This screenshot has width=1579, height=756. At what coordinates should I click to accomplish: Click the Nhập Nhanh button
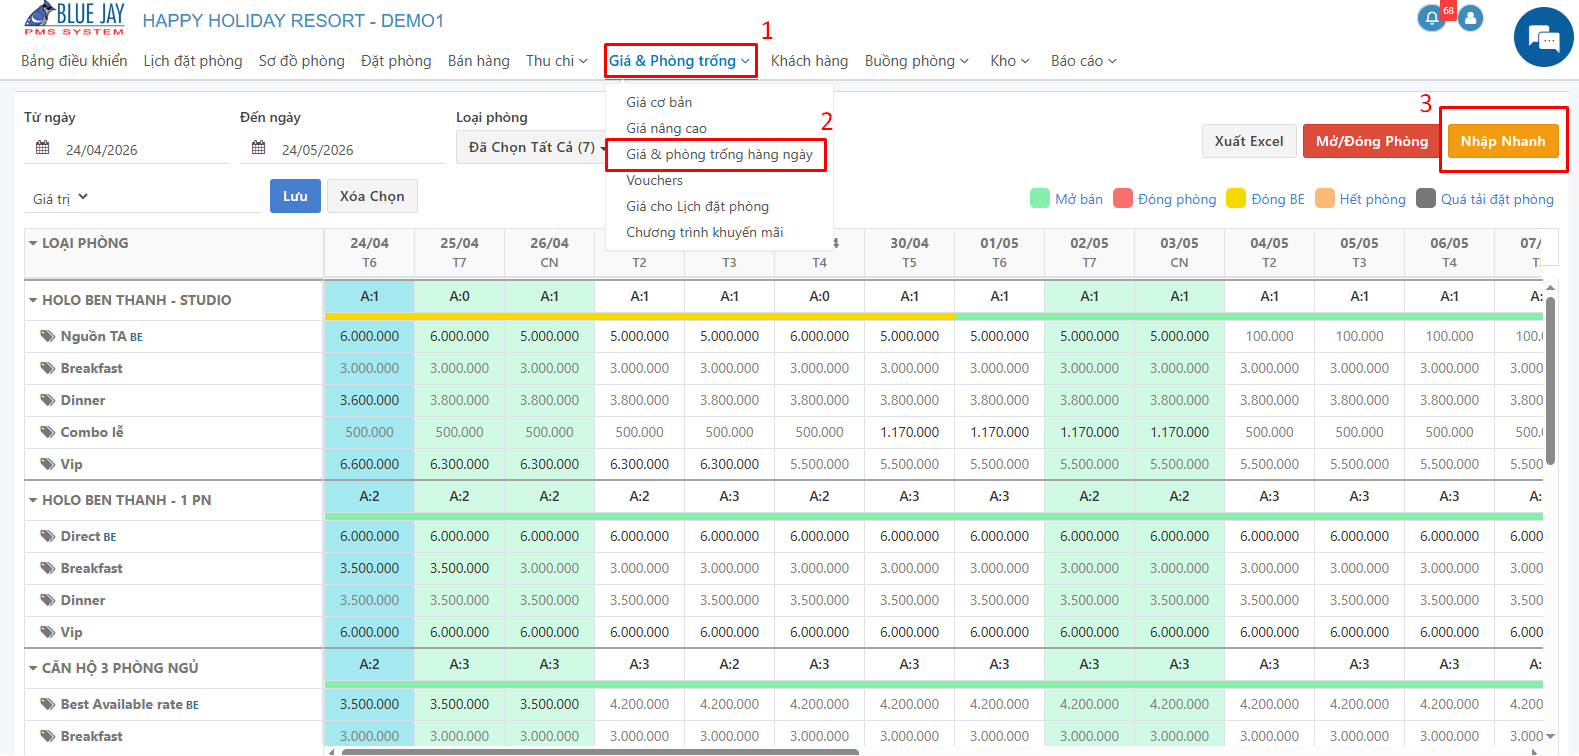(1503, 141)
